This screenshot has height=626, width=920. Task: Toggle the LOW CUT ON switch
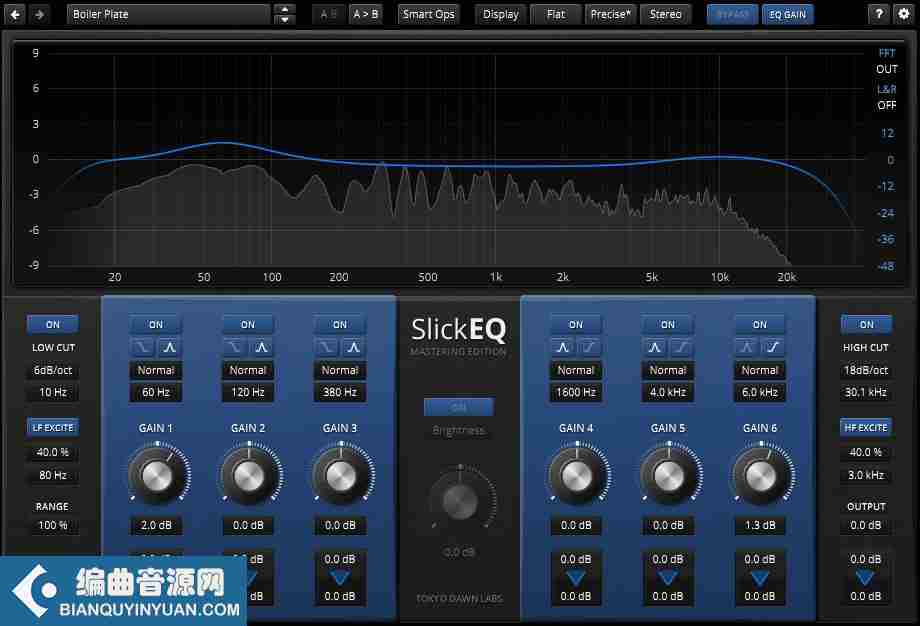(x=53, y=324)
